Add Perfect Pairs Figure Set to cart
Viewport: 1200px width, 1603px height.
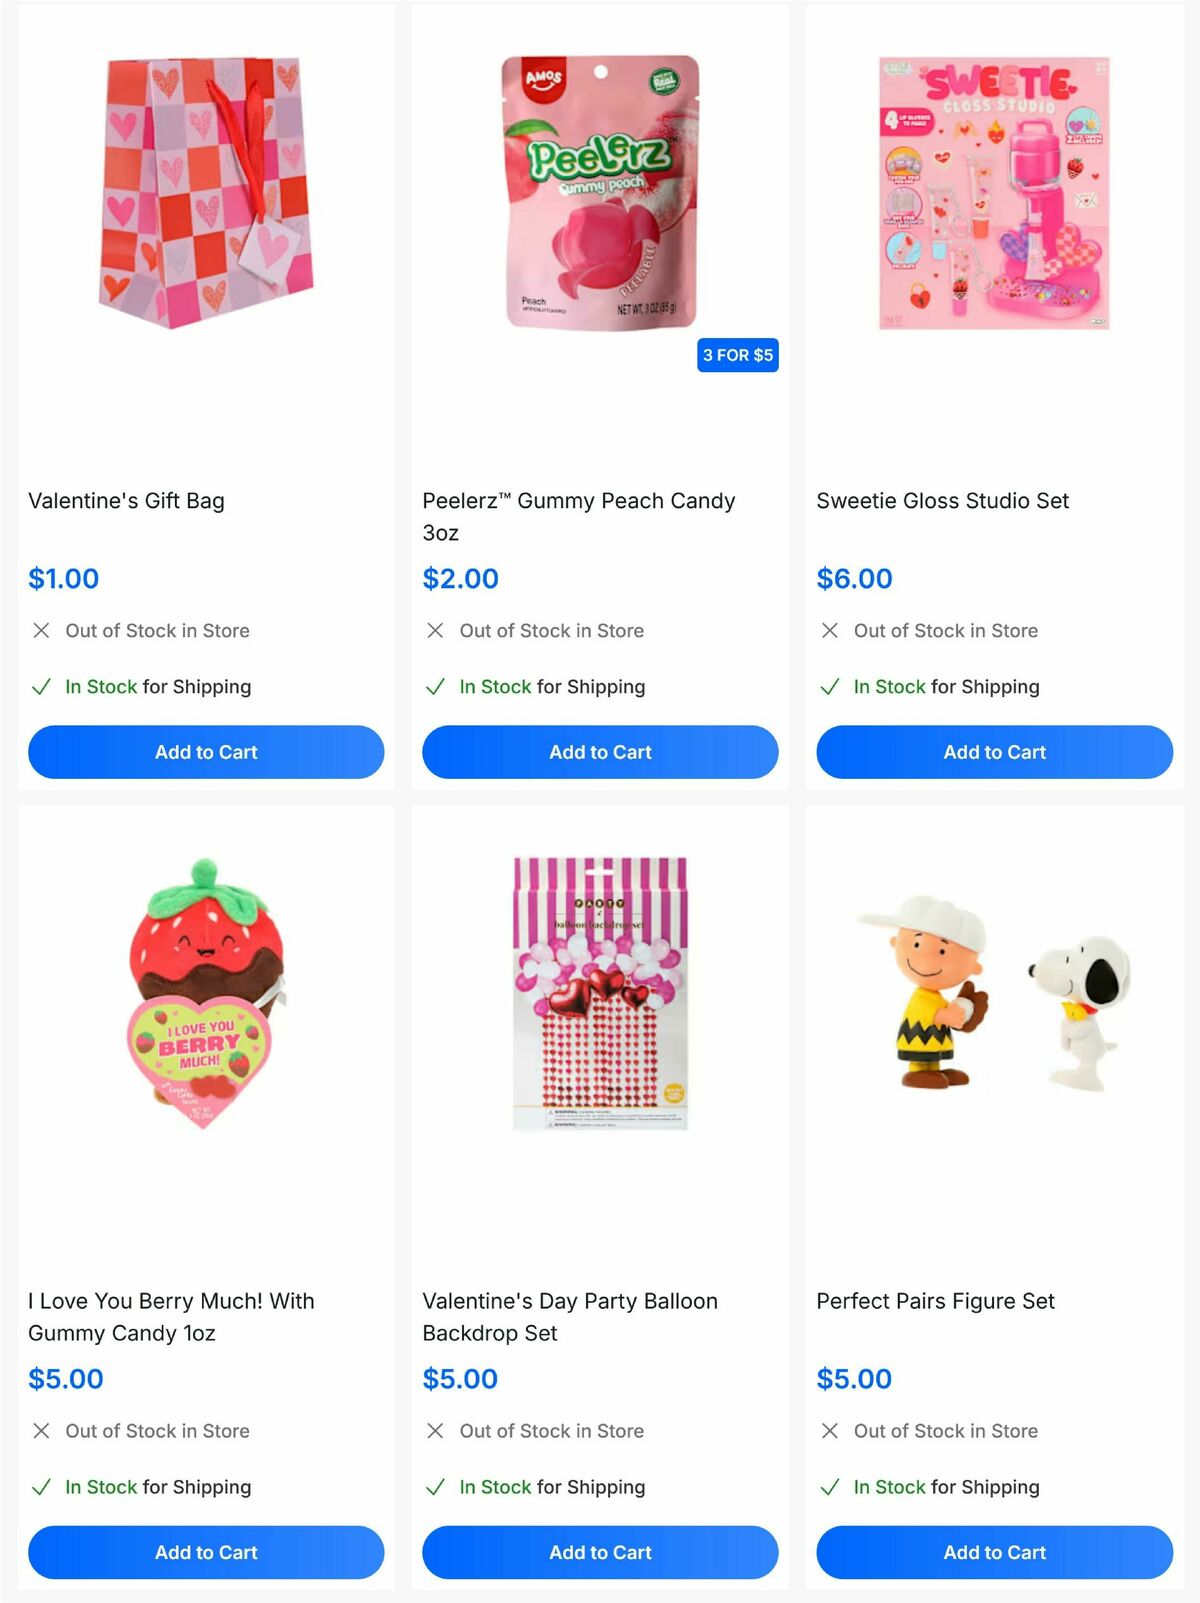point(994,1552)
